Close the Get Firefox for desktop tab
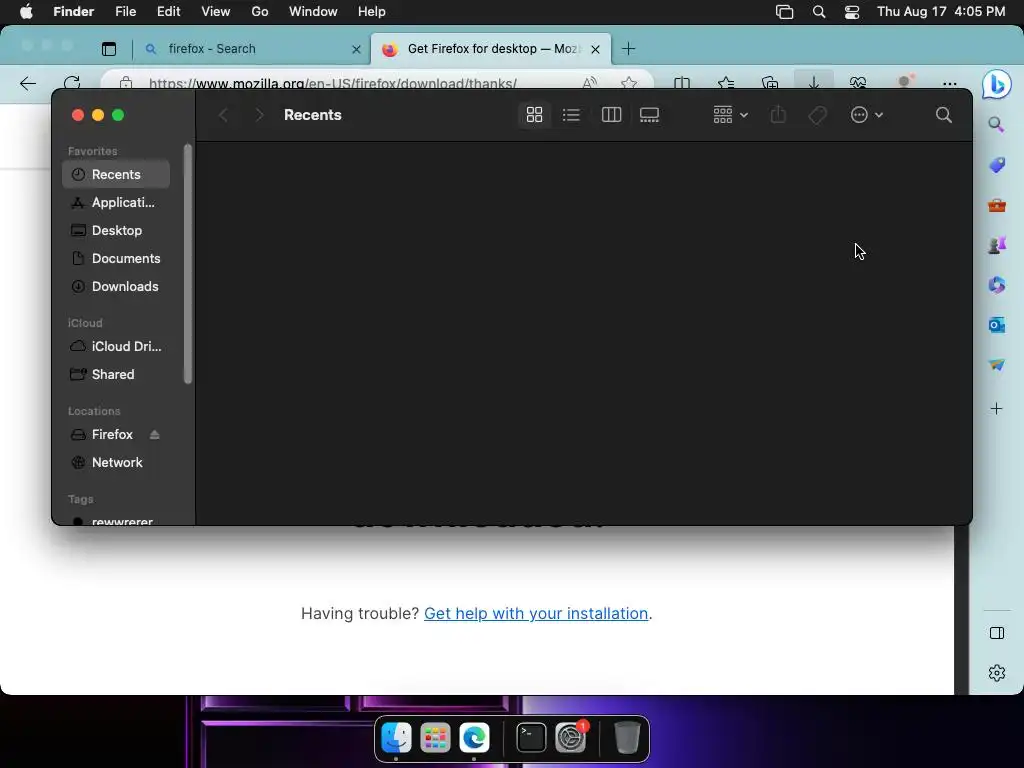This screenshot has width=1024, height=768. [595, 49]
